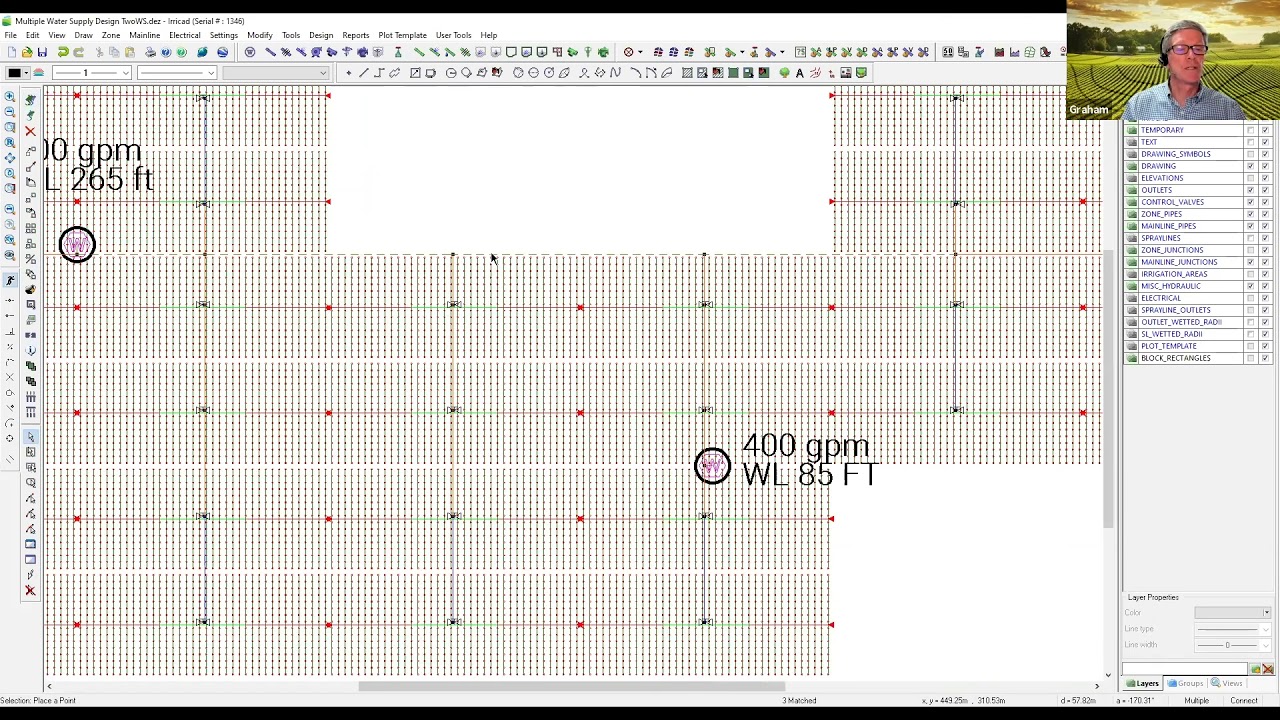This screenshot has height=720, width=1280.
Task: Click the black current color swatch
Action: 13,73
